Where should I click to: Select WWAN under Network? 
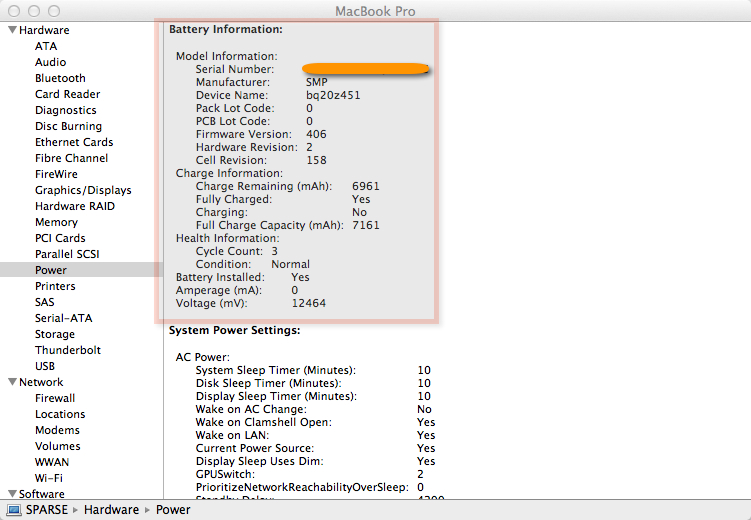click(x=52, y=462)
